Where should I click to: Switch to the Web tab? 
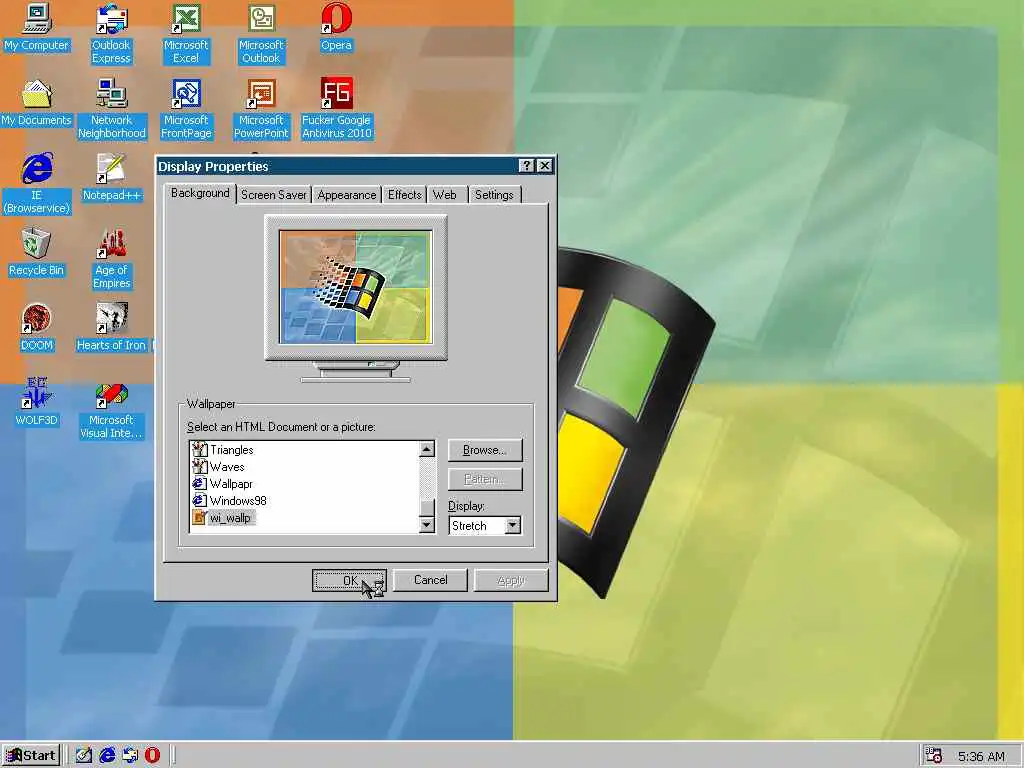(x=445, y=195)
